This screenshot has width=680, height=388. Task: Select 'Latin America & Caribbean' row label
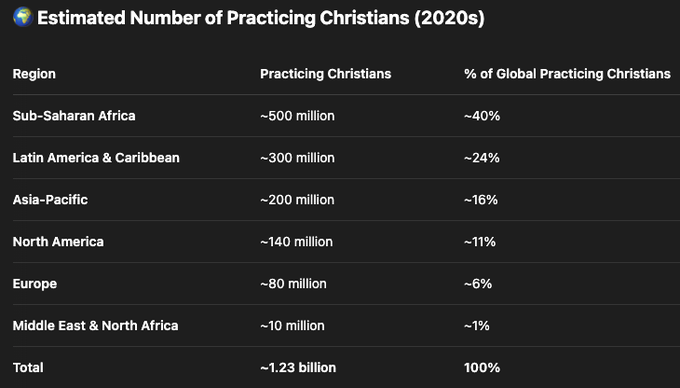point(96,158)
